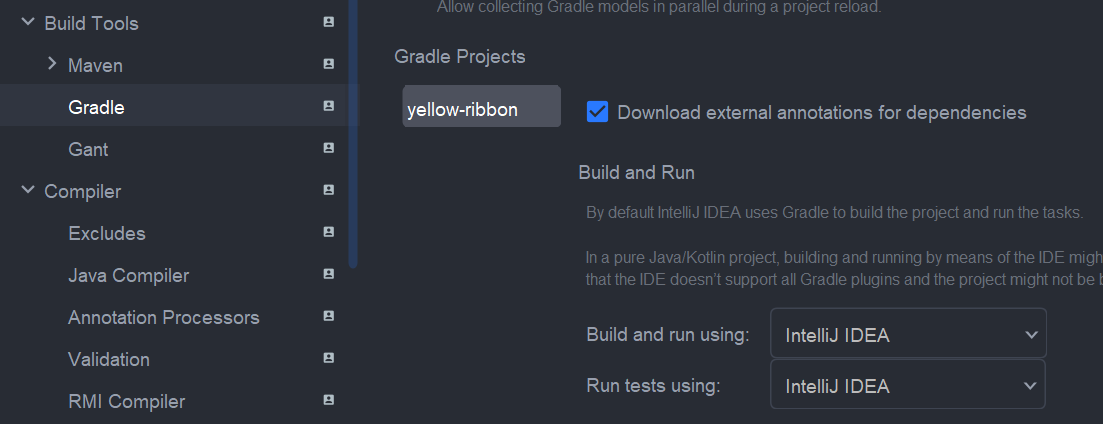This screenshot has width=1103, height=424.
Task: Click project-level icon next to RMI Compiler
Action: pos(328,400)
